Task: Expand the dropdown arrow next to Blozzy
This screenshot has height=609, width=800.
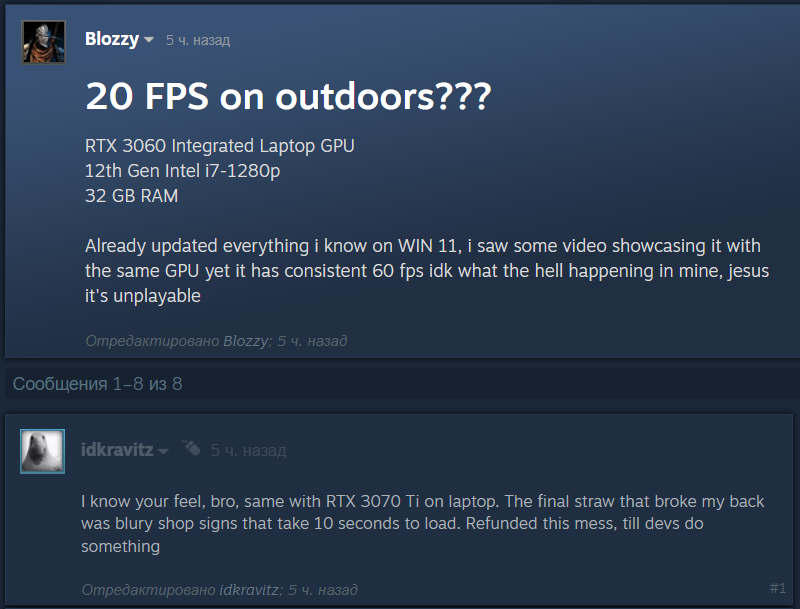Action: tap(149, 40)
